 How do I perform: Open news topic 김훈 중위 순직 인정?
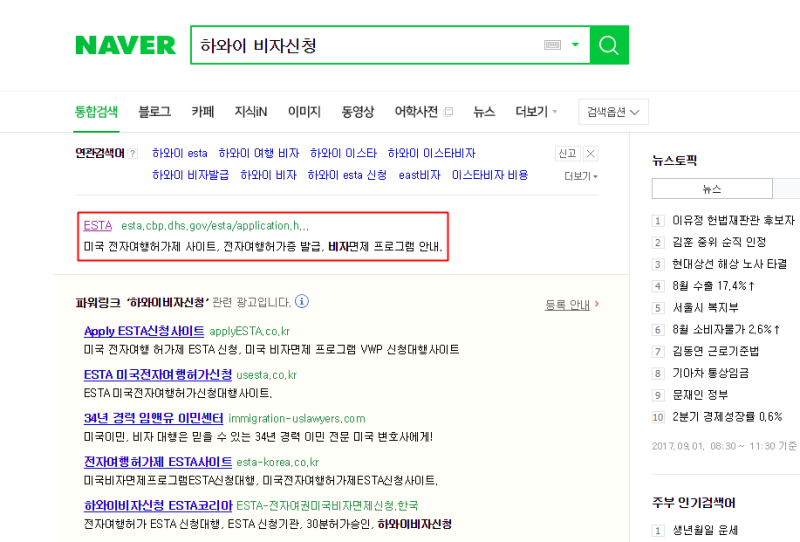click(x=719, y=242)
